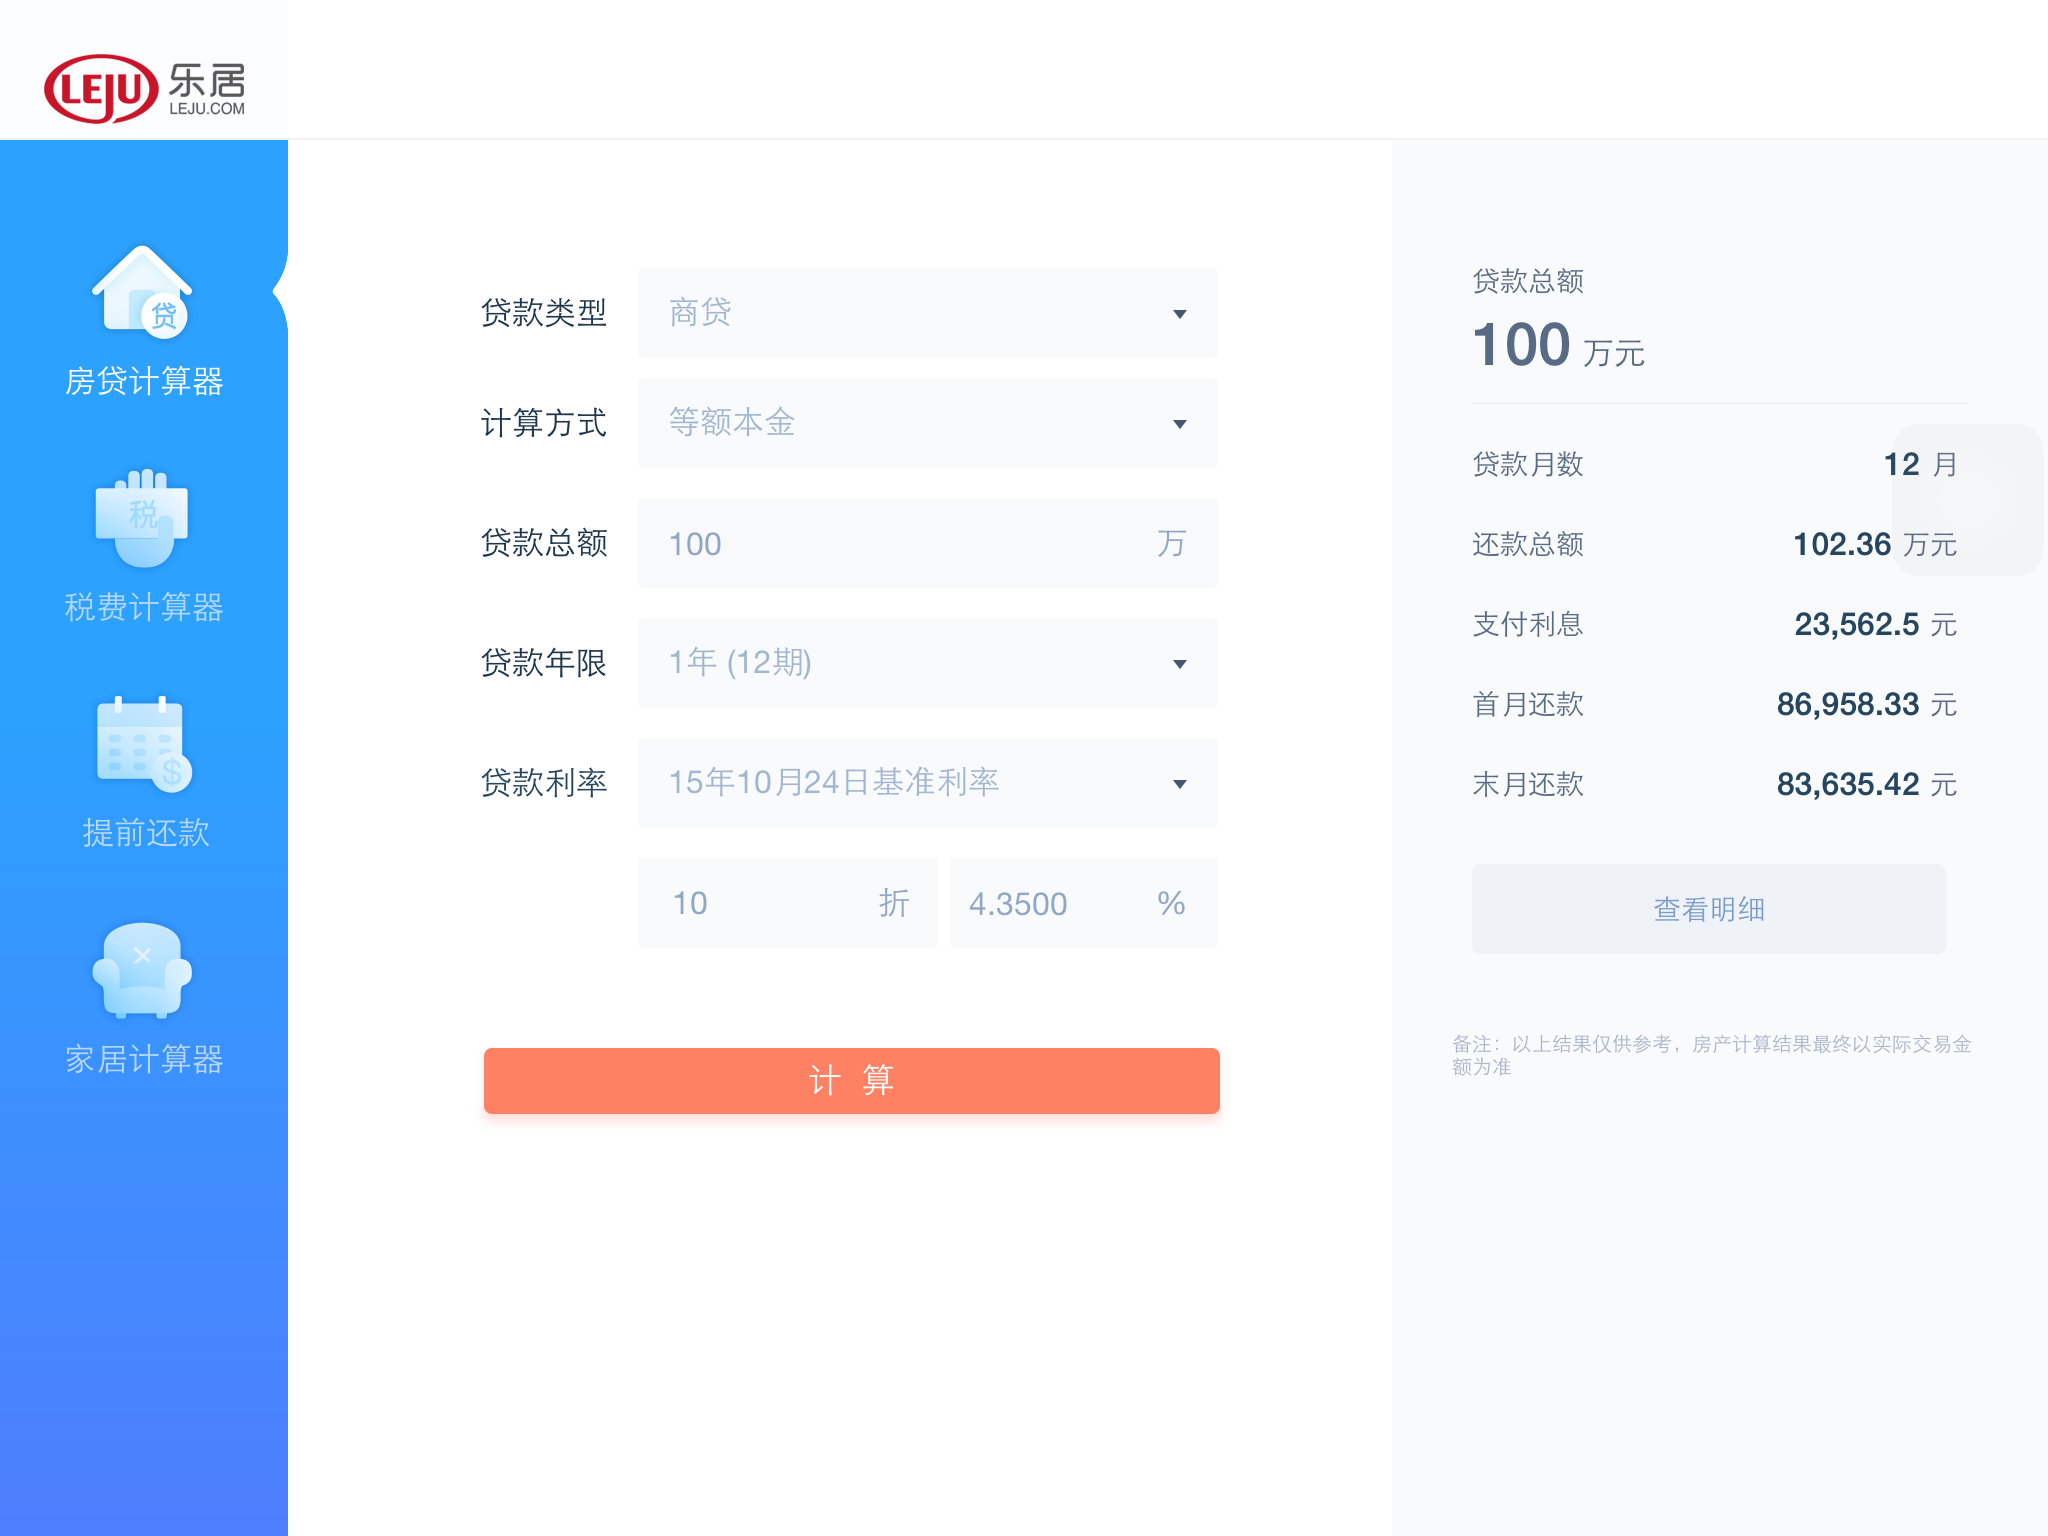This screenshot has width=2048, height=1536.
Task: Focus the discount field showing 10 折
Action: click(788, 903)
